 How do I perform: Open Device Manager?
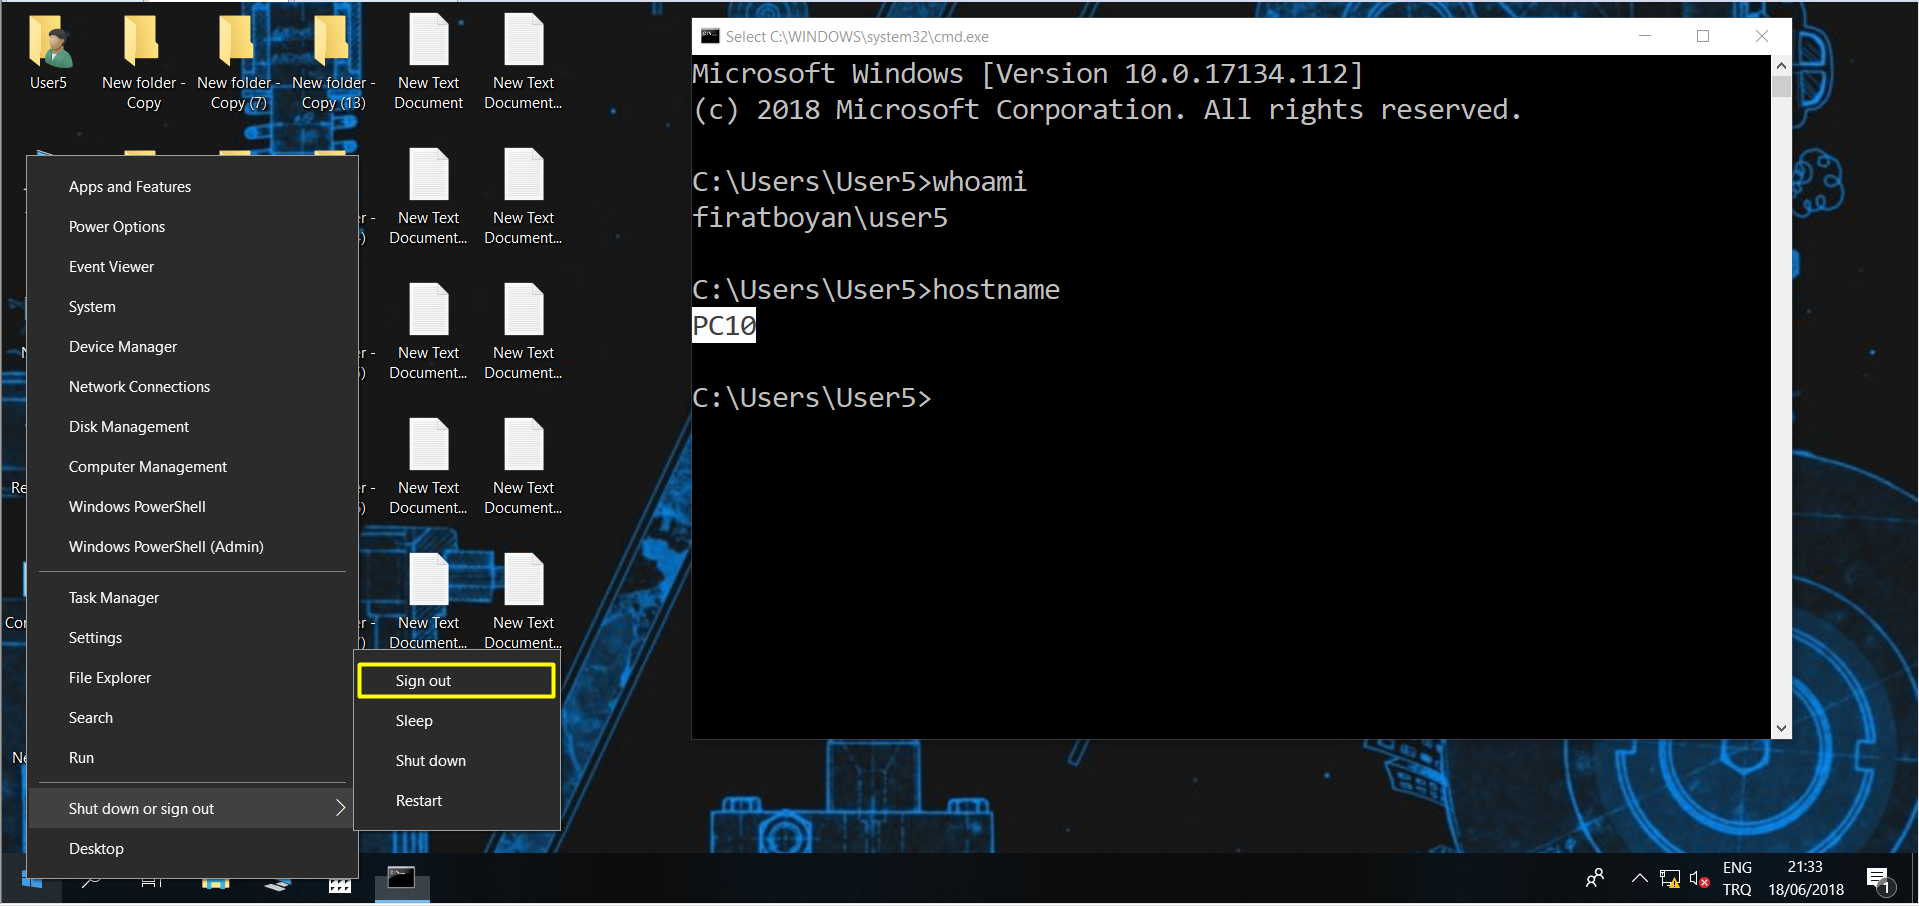coord(192,347)
